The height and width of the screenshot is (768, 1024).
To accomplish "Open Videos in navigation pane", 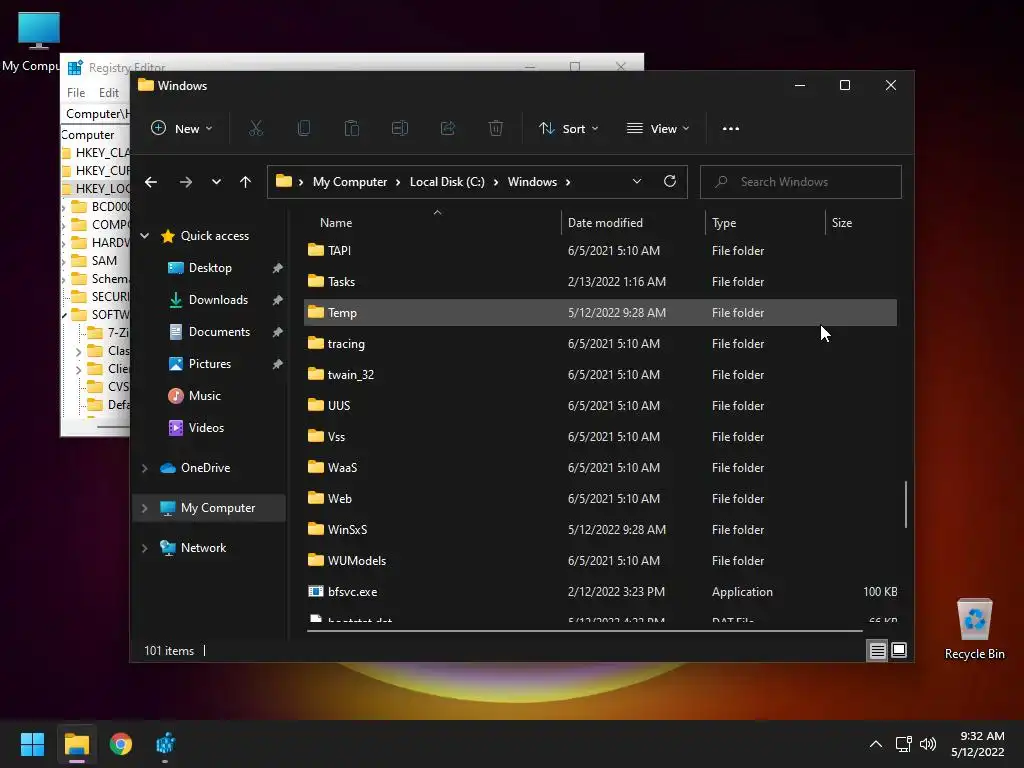I will click(x=206, y=428).
